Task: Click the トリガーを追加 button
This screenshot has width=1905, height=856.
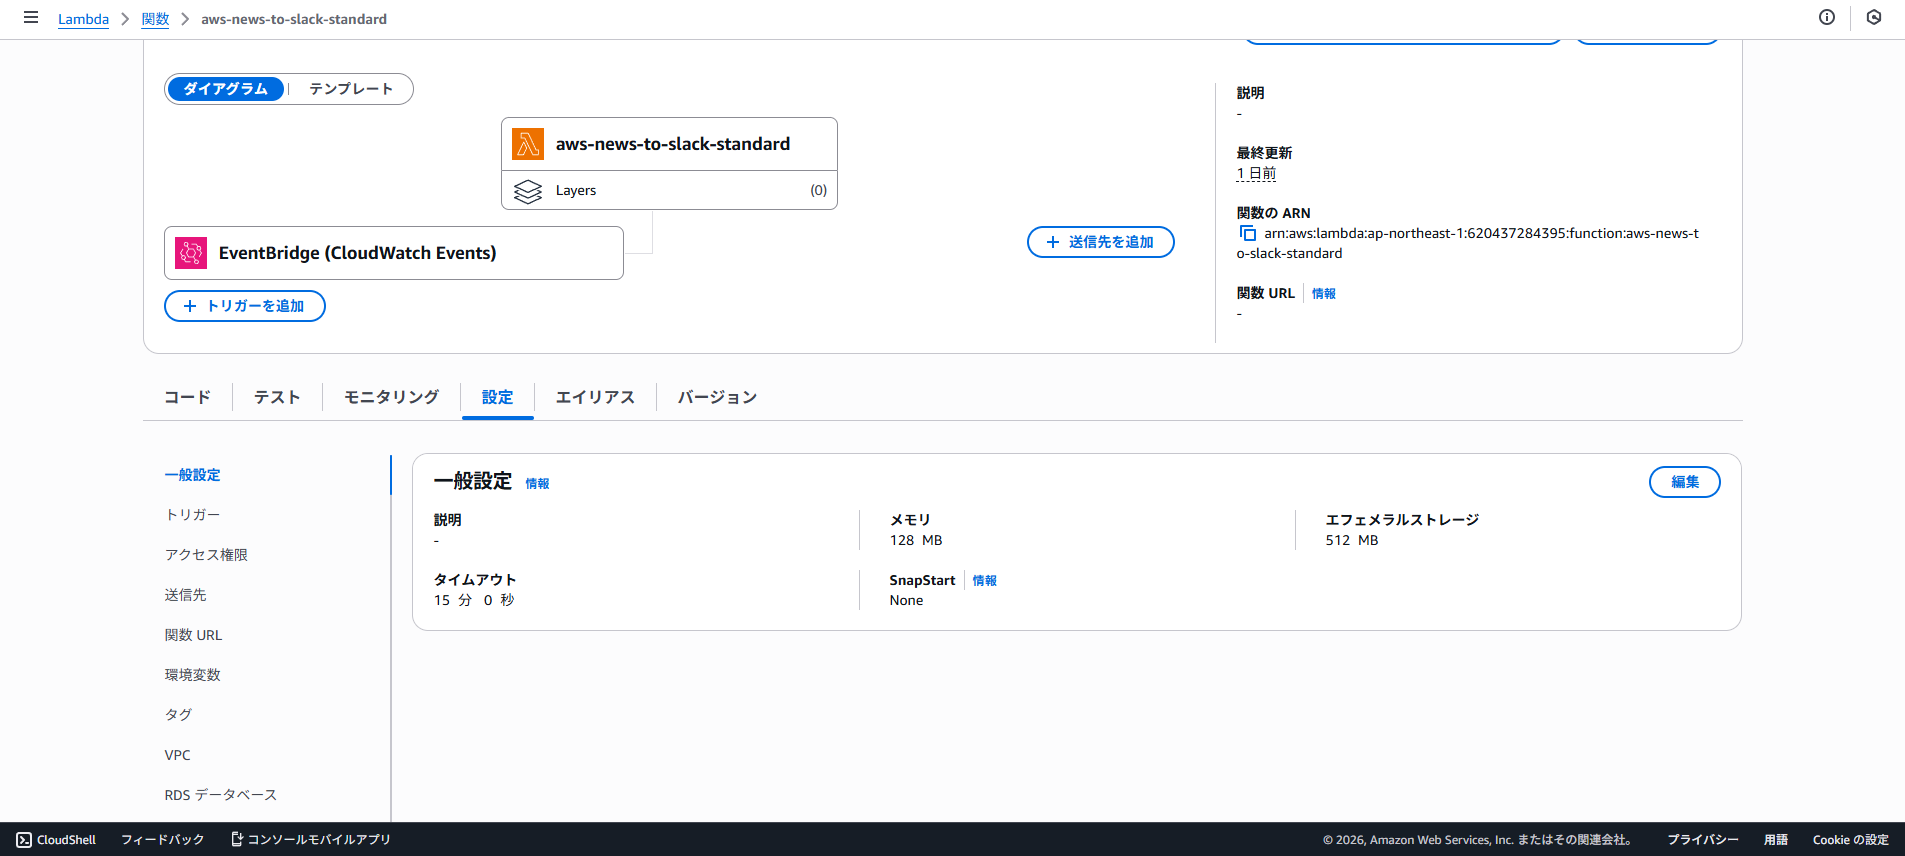Action: (245, 306)
